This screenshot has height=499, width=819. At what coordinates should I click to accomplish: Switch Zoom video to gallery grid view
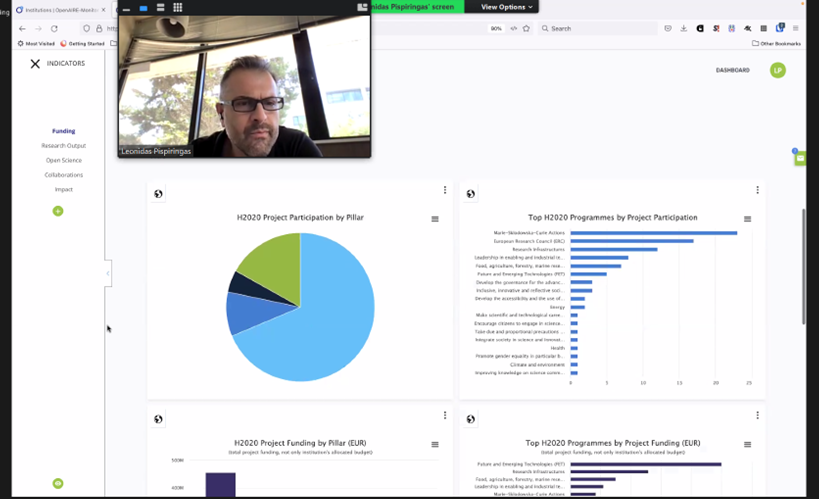[178, 7]
